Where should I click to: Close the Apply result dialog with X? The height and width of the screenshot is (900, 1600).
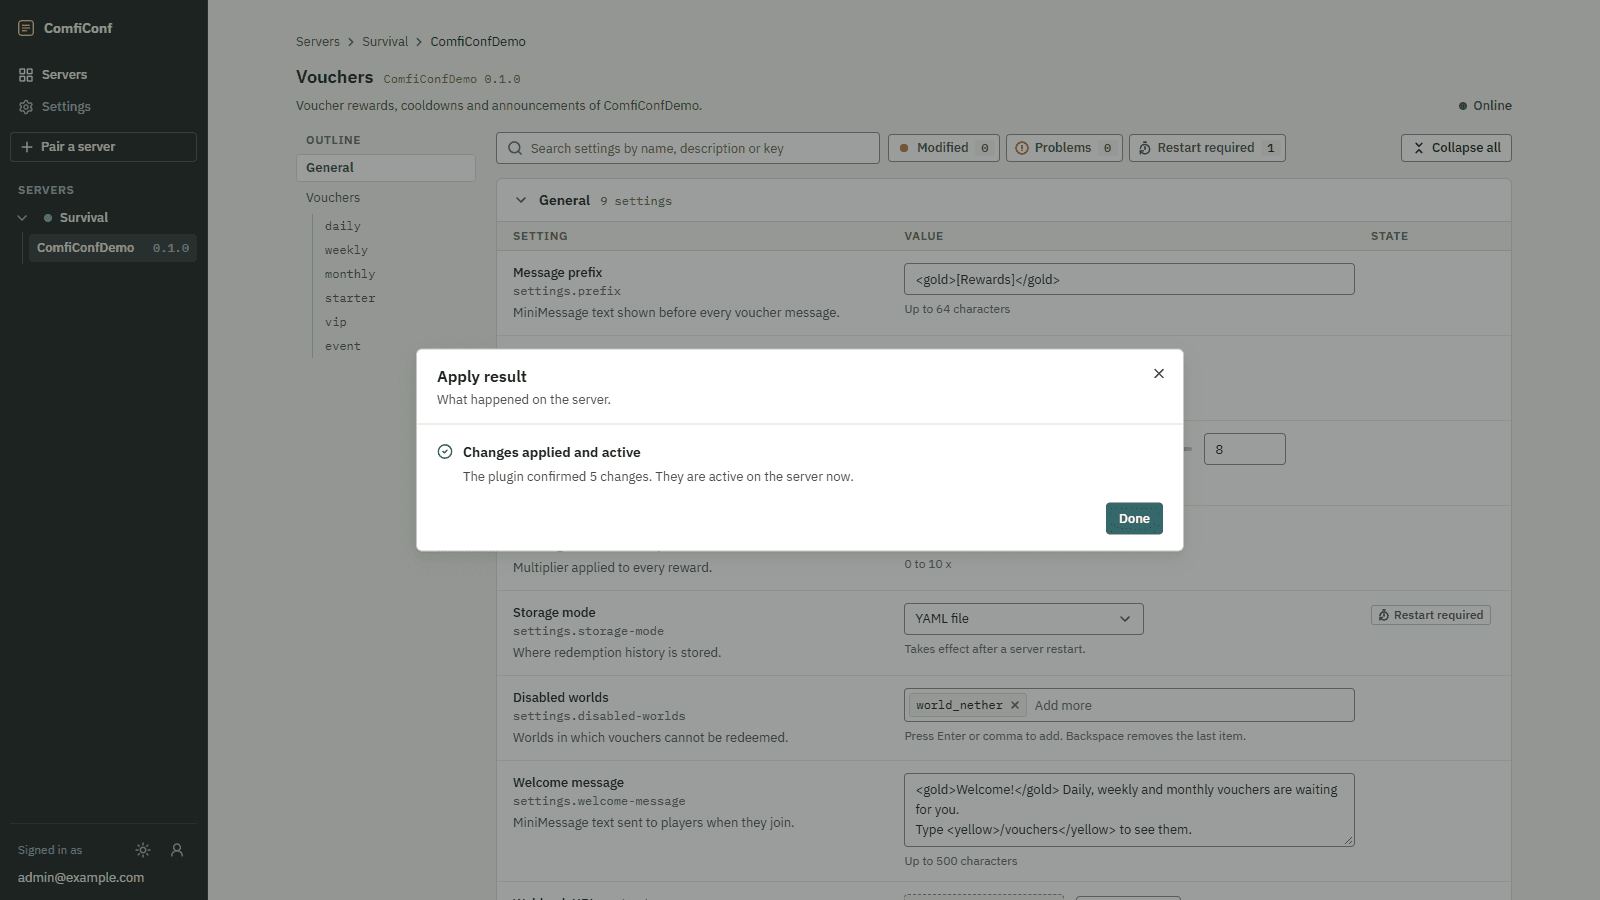(x=1159, y=374)
